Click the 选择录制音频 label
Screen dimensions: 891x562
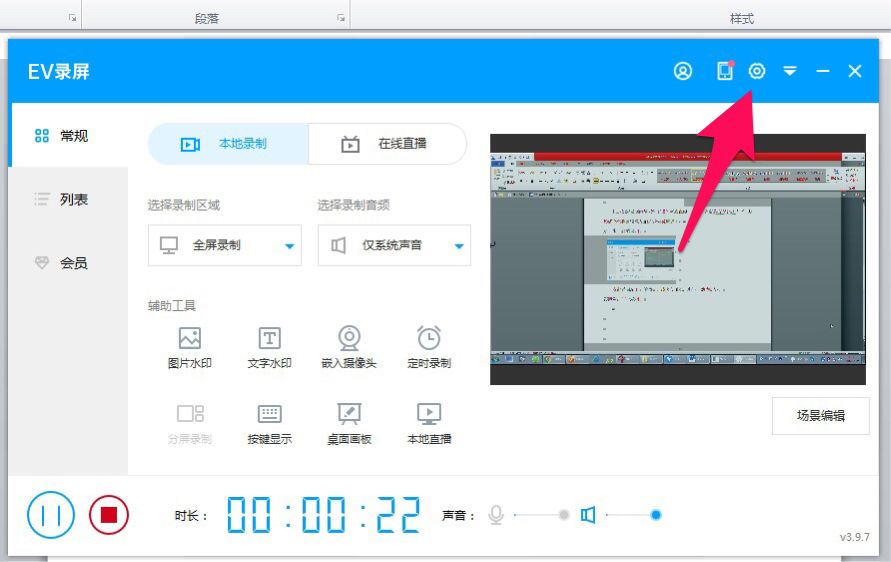tap(353, 205)
